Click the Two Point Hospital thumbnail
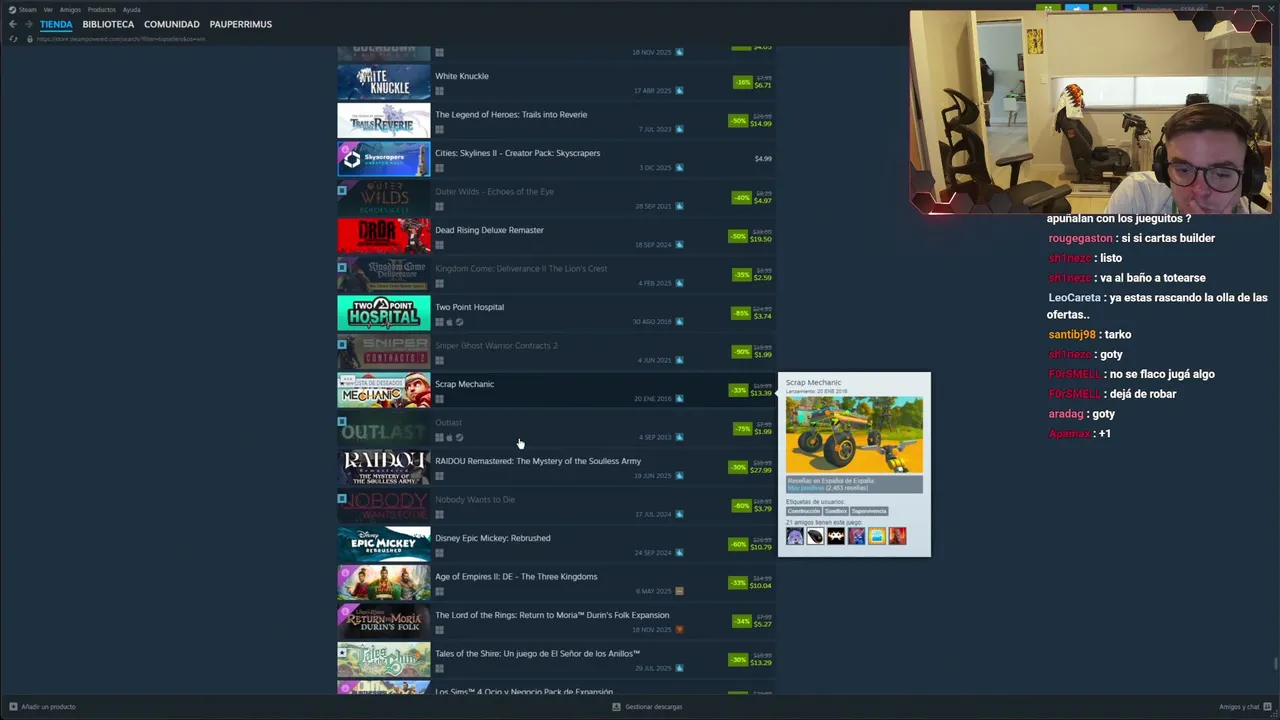Screen dimensions: 1280x720 click(384, 313)
